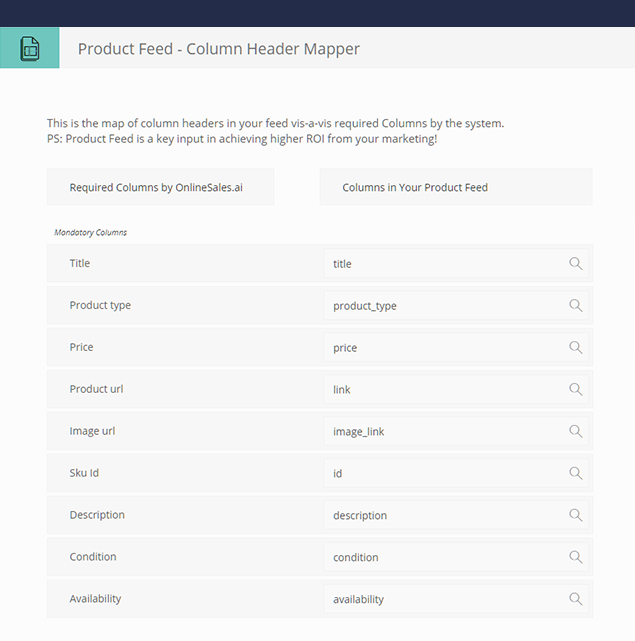Click search icon in condition field
This screenshot has height=641, width=635.
point(576,557)
